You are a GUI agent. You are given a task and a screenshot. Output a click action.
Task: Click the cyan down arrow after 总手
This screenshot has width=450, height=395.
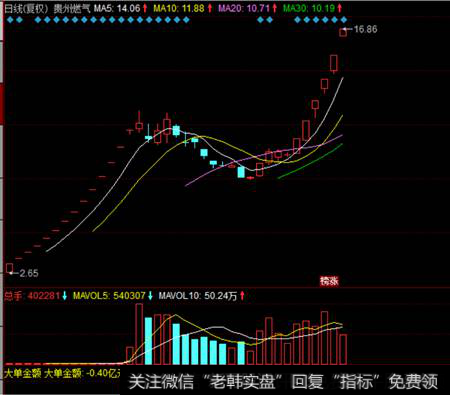click(x=65, y=295)
